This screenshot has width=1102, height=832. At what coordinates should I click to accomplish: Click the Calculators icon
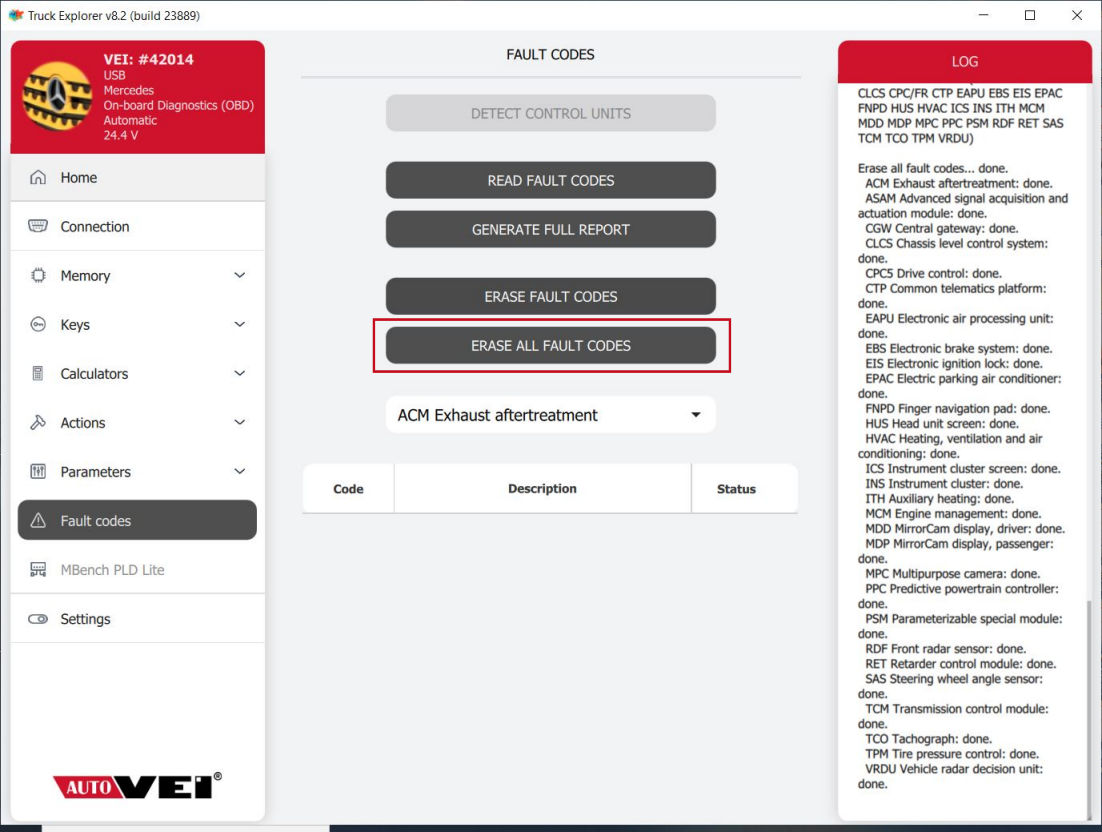(38, 374)
